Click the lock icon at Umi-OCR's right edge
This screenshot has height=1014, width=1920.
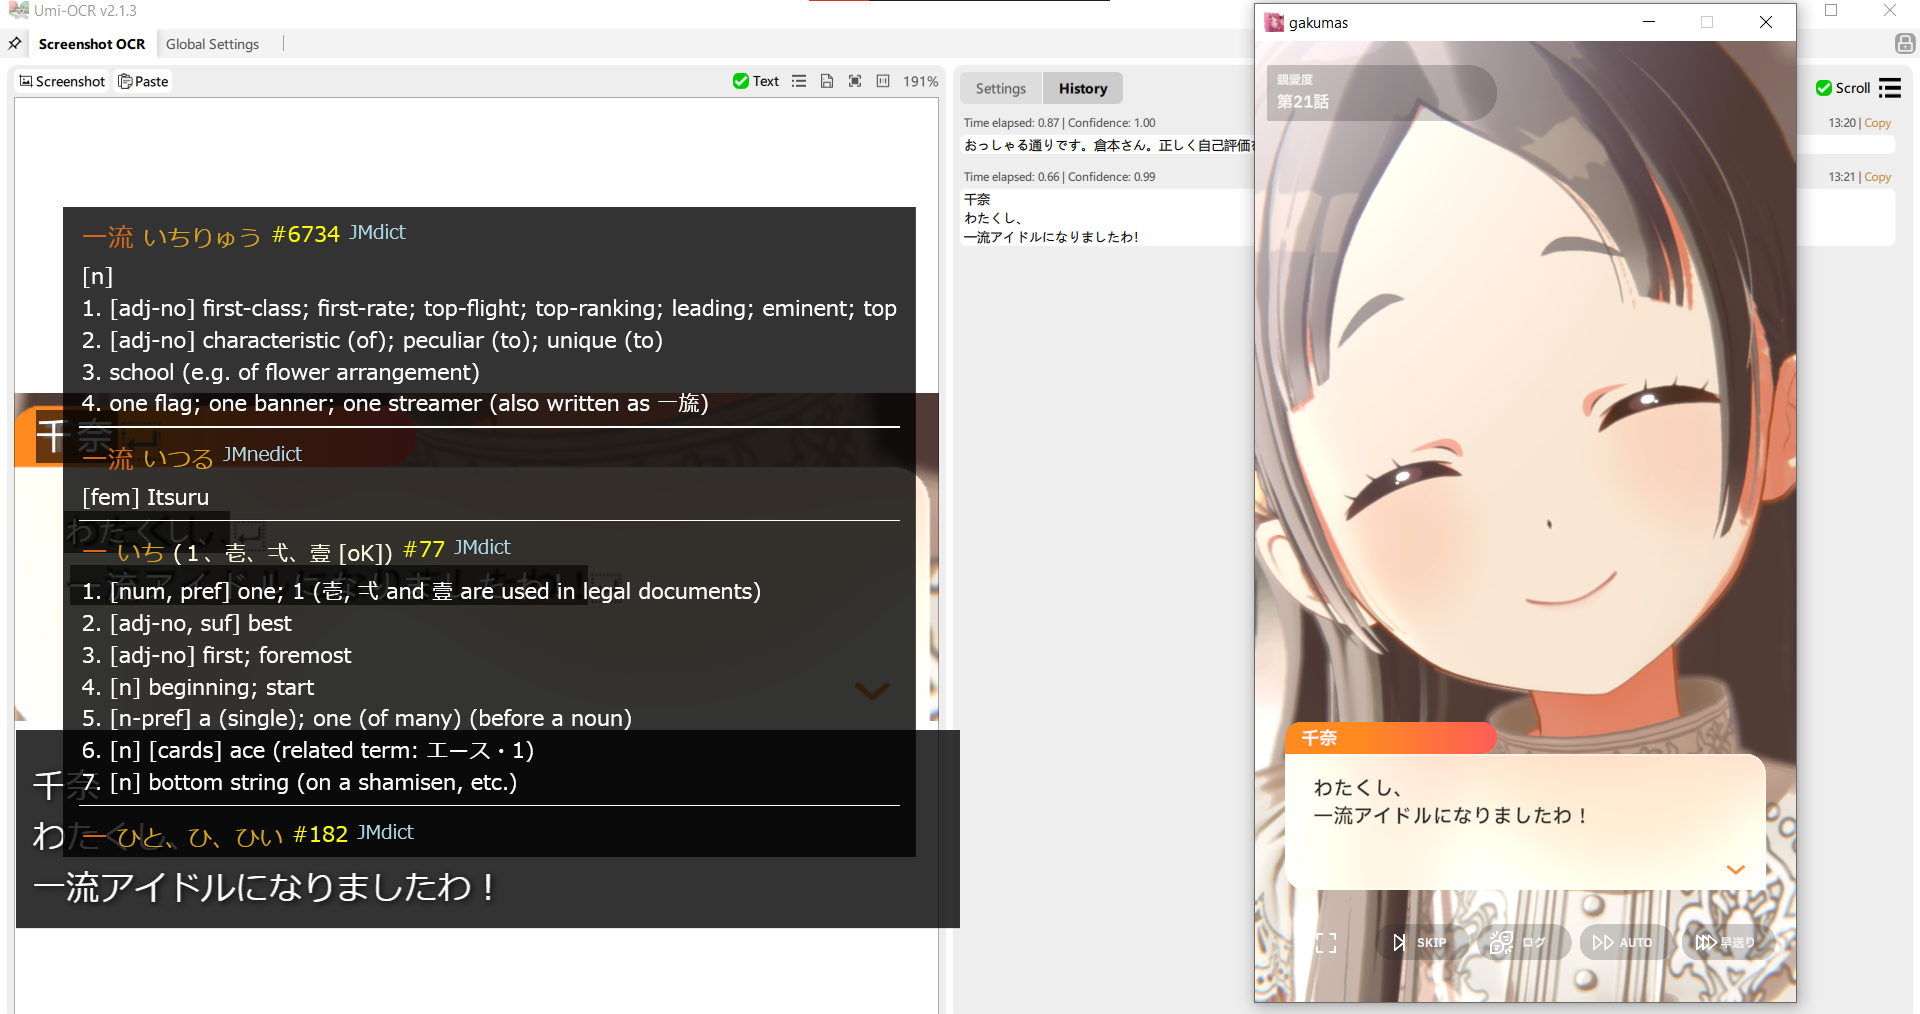(1905, 43)
